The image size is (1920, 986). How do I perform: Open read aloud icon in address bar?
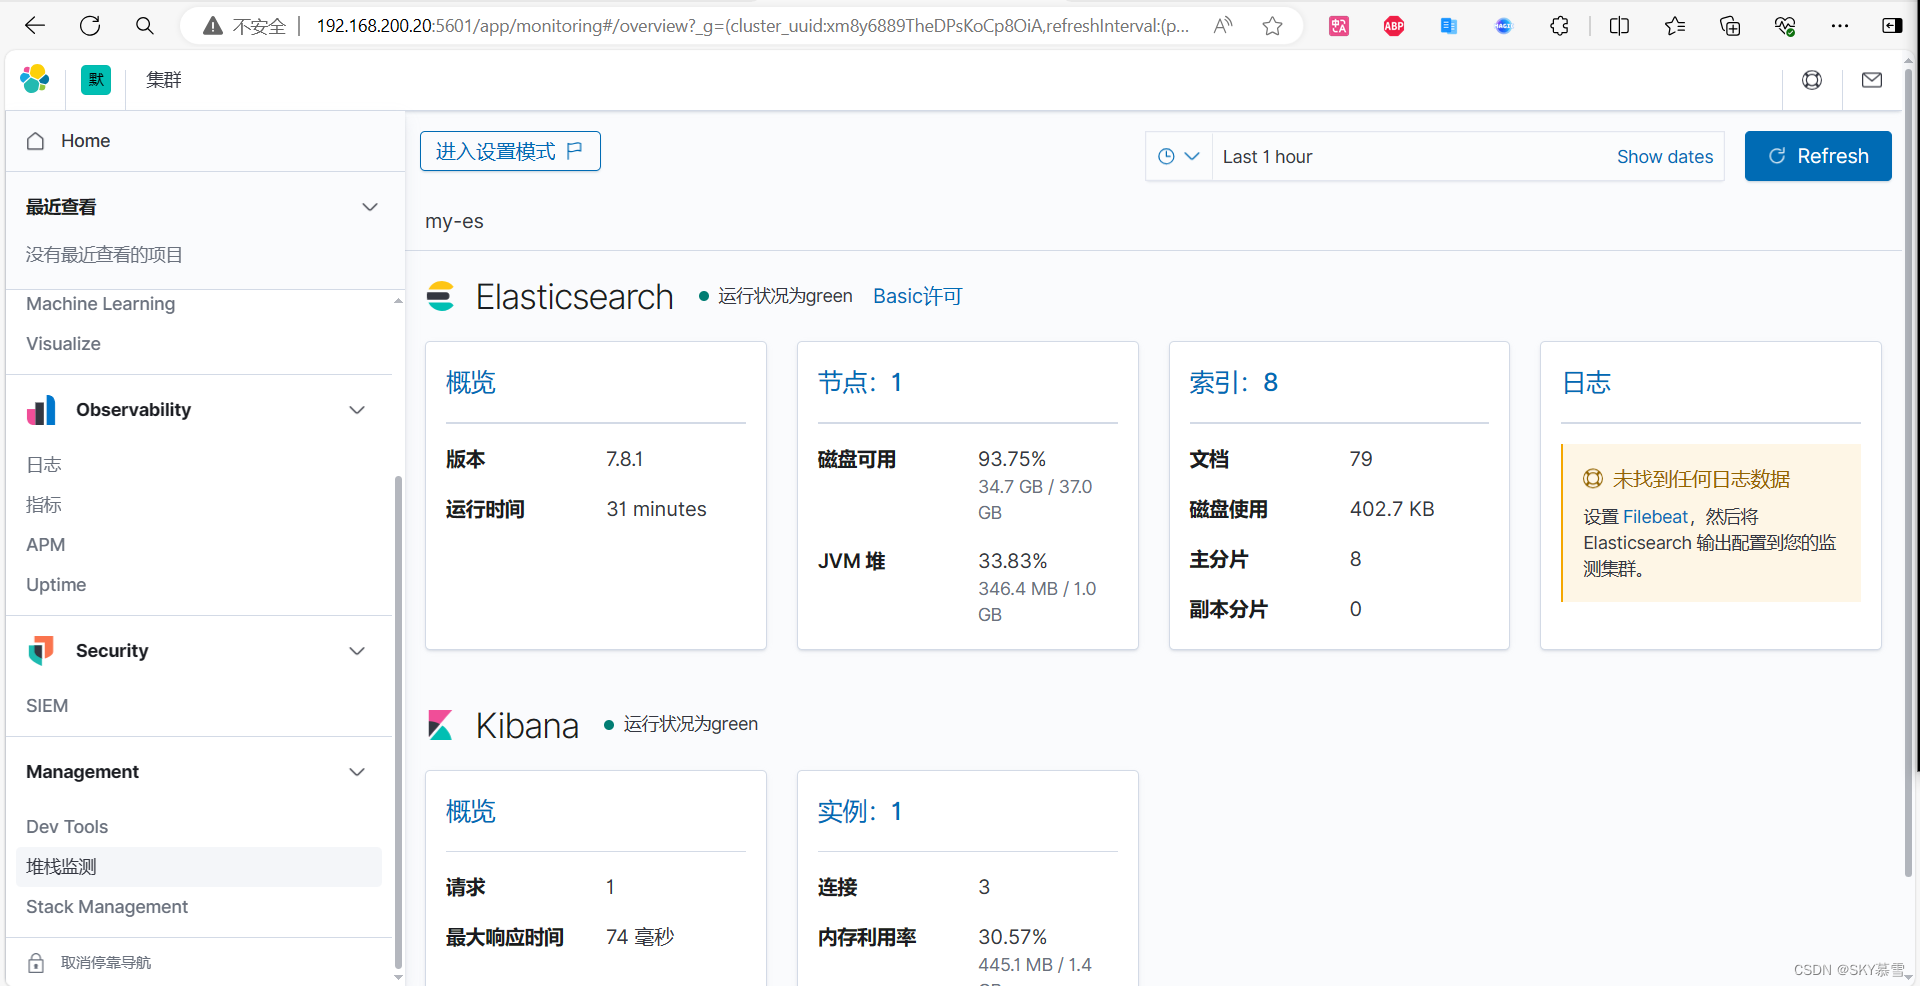pos(1222,26)
